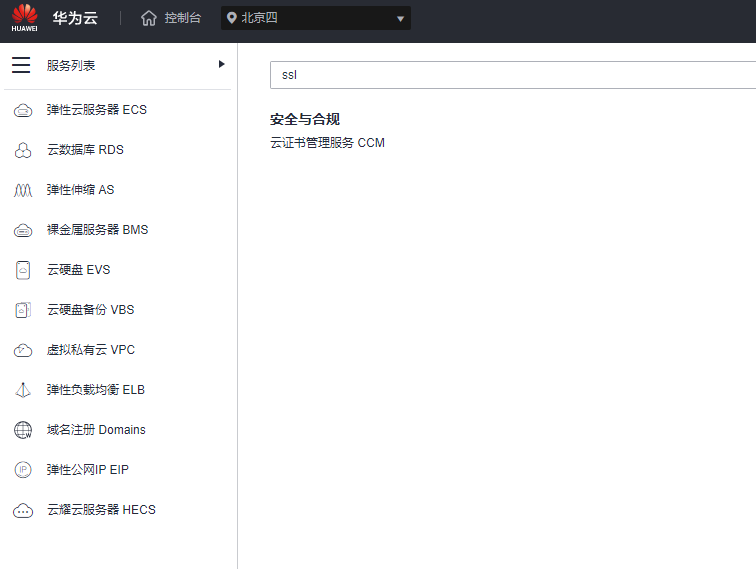Image resolution: width=756 pixels, height=569 pixels.
Task: Click the Auto Scaling AS icon
Action: [x=23, y=190]
